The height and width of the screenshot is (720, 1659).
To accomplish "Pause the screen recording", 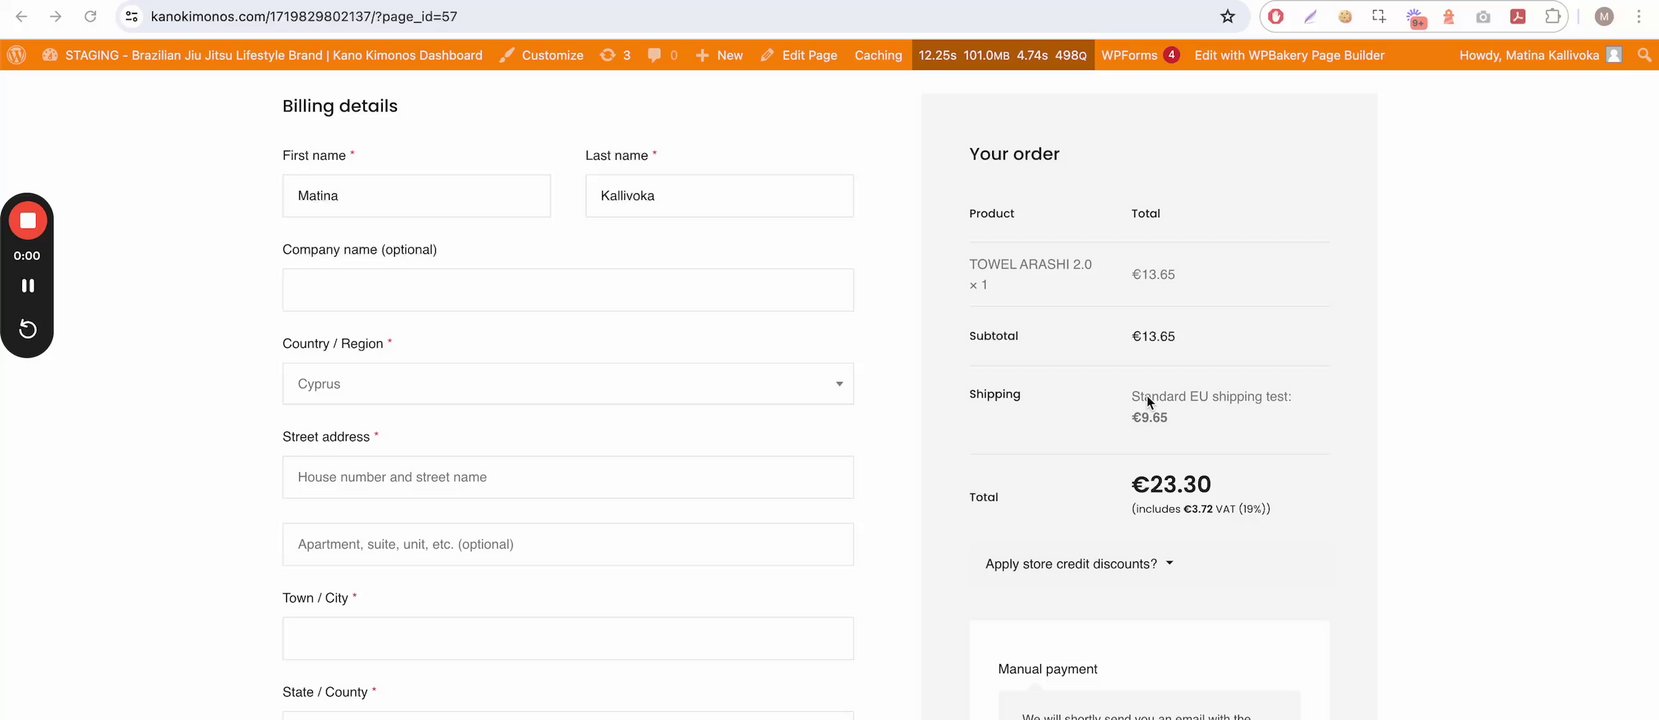I will coord(28,286).
